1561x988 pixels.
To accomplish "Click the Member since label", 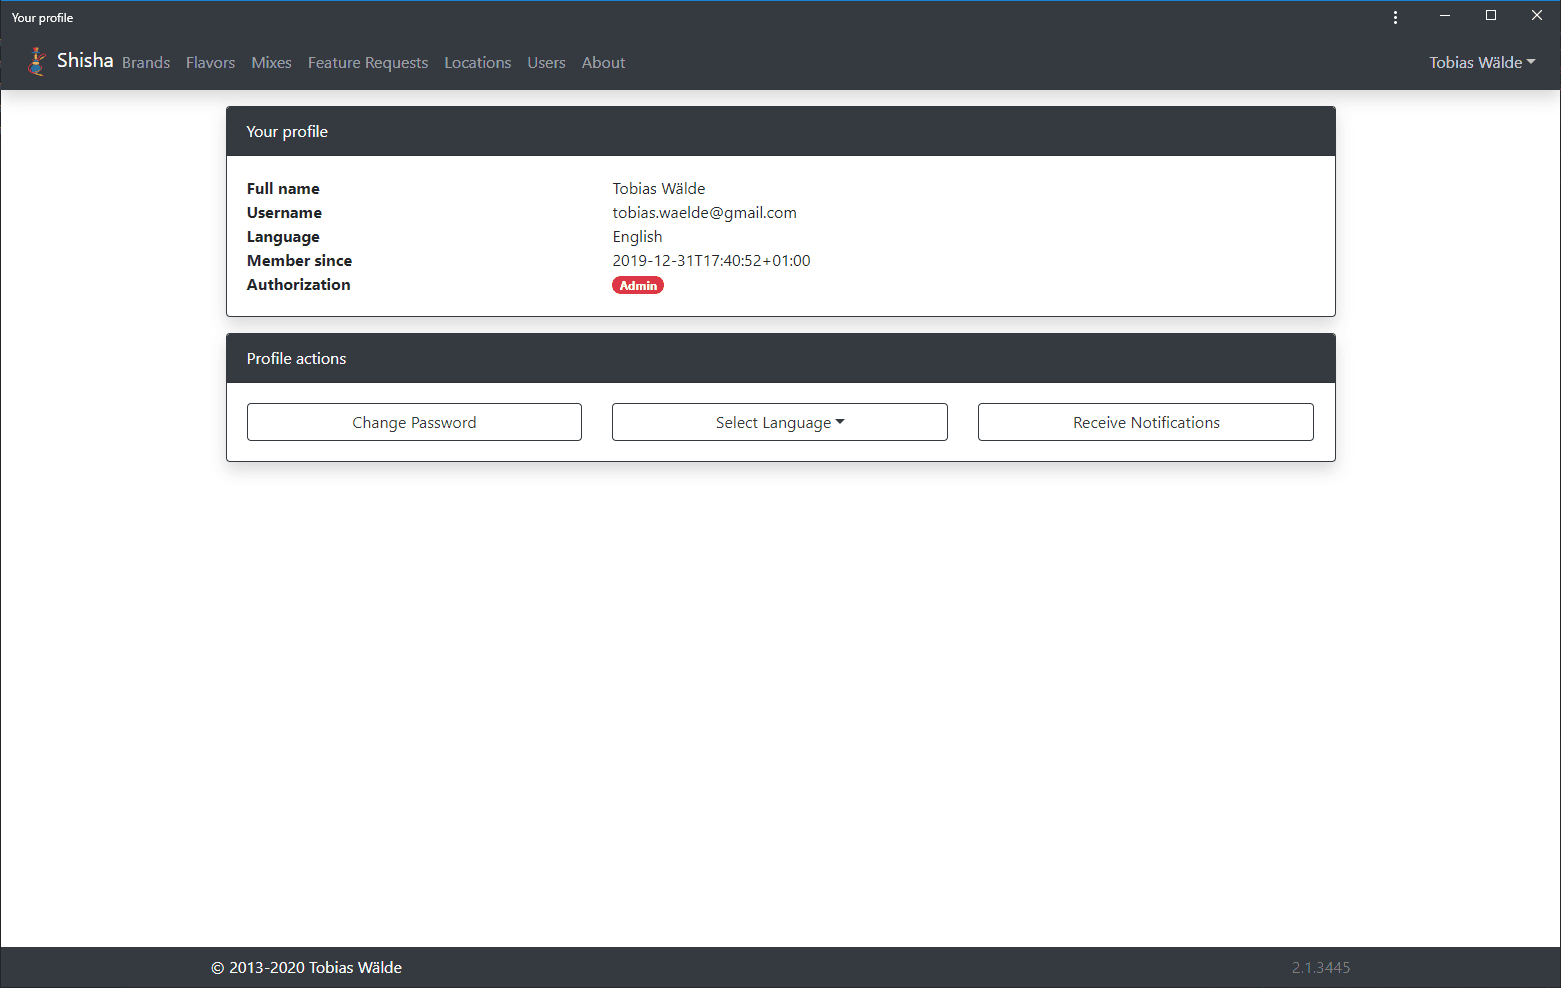I will tap(300, 261).
